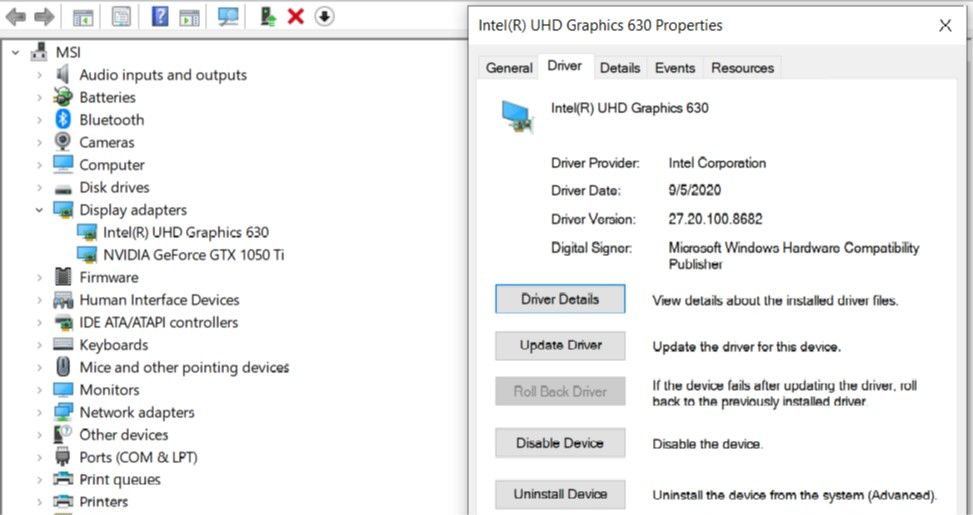Viewport: 973px width, 515px height.
Task: Switch to the Resources tab
Action: click(742, 68)
